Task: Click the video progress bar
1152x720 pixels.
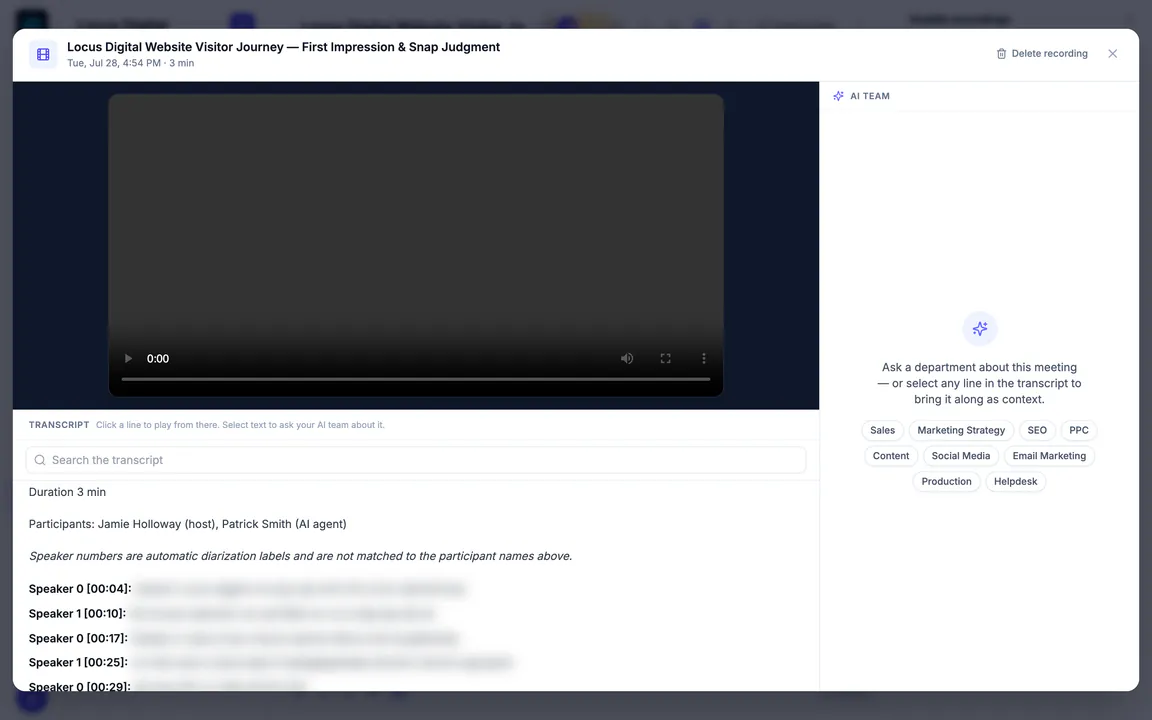Action: (x=416, y=379)
